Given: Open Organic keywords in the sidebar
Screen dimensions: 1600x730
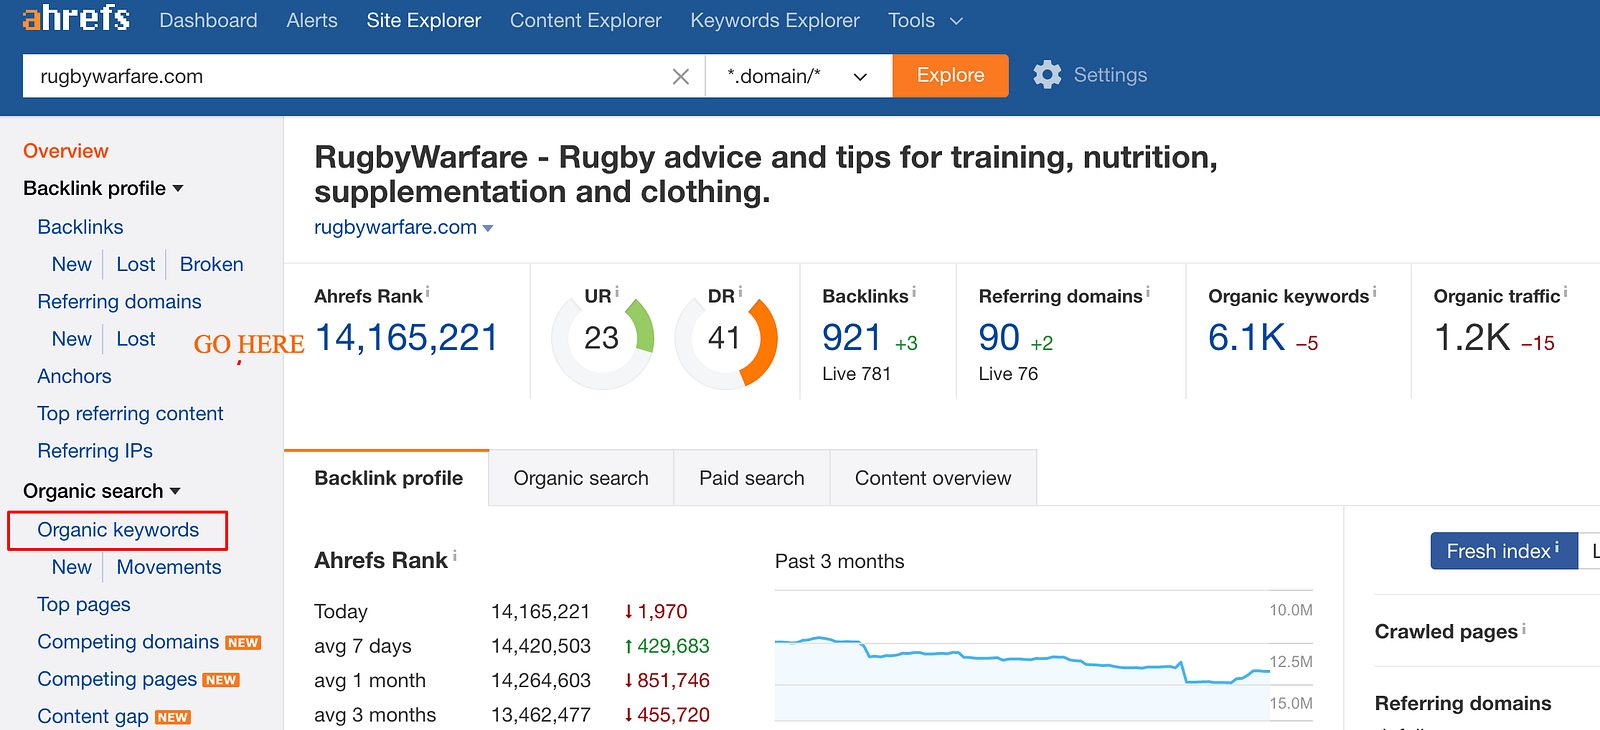Looking at the screenshot, I should [x=118, y=530].
